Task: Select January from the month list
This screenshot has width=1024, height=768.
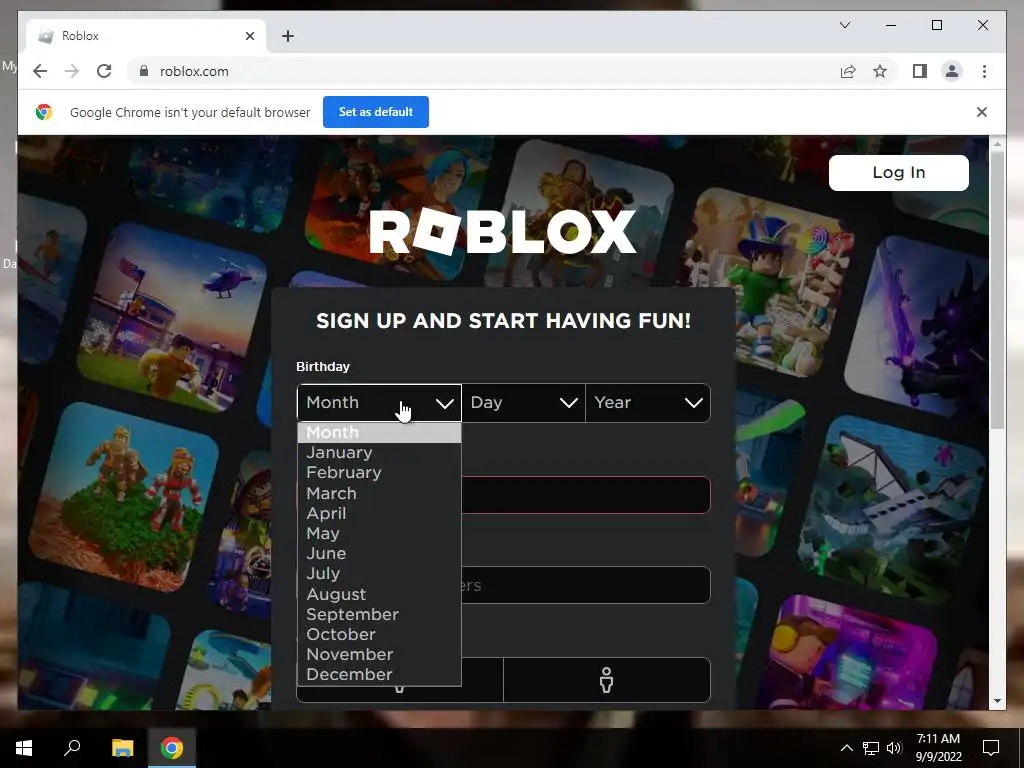Action: (379, 453)
